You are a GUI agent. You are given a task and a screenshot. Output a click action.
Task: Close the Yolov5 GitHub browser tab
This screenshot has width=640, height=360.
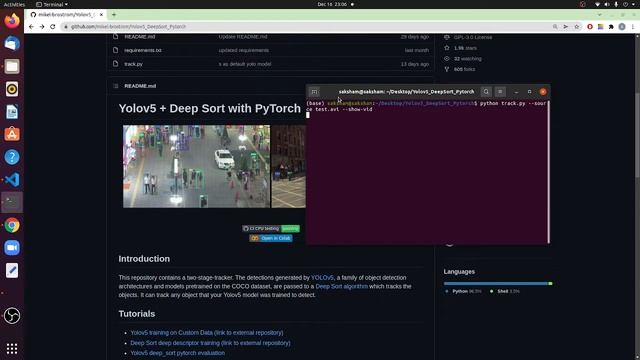pos(101,14)
